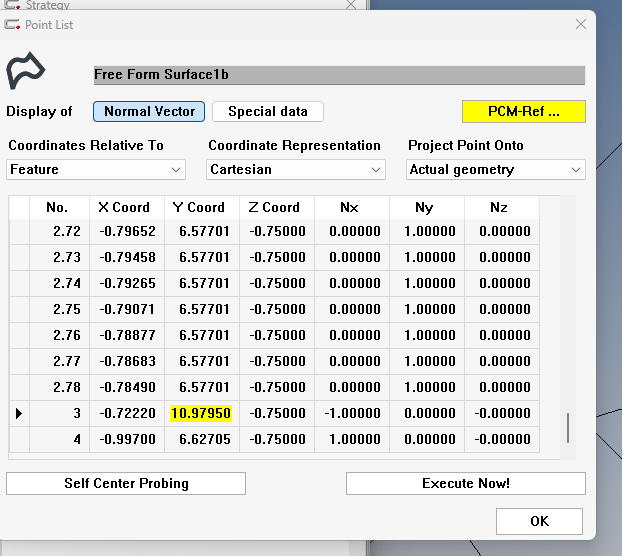
Task: Click the Y Coord column header
Action: [x=201, y=207]
